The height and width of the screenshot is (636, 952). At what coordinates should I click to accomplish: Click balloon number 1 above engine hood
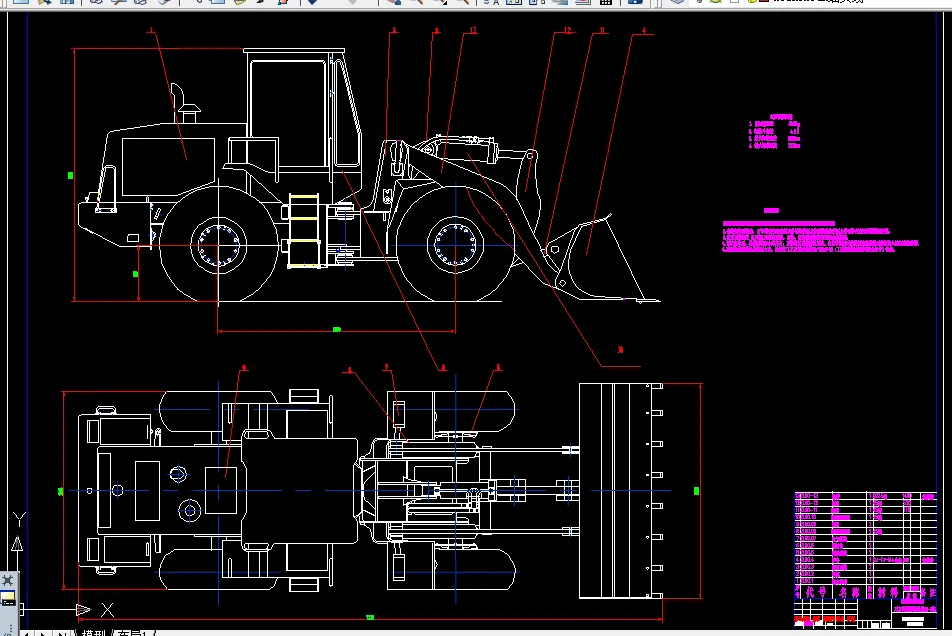click(x=151, y=30)
